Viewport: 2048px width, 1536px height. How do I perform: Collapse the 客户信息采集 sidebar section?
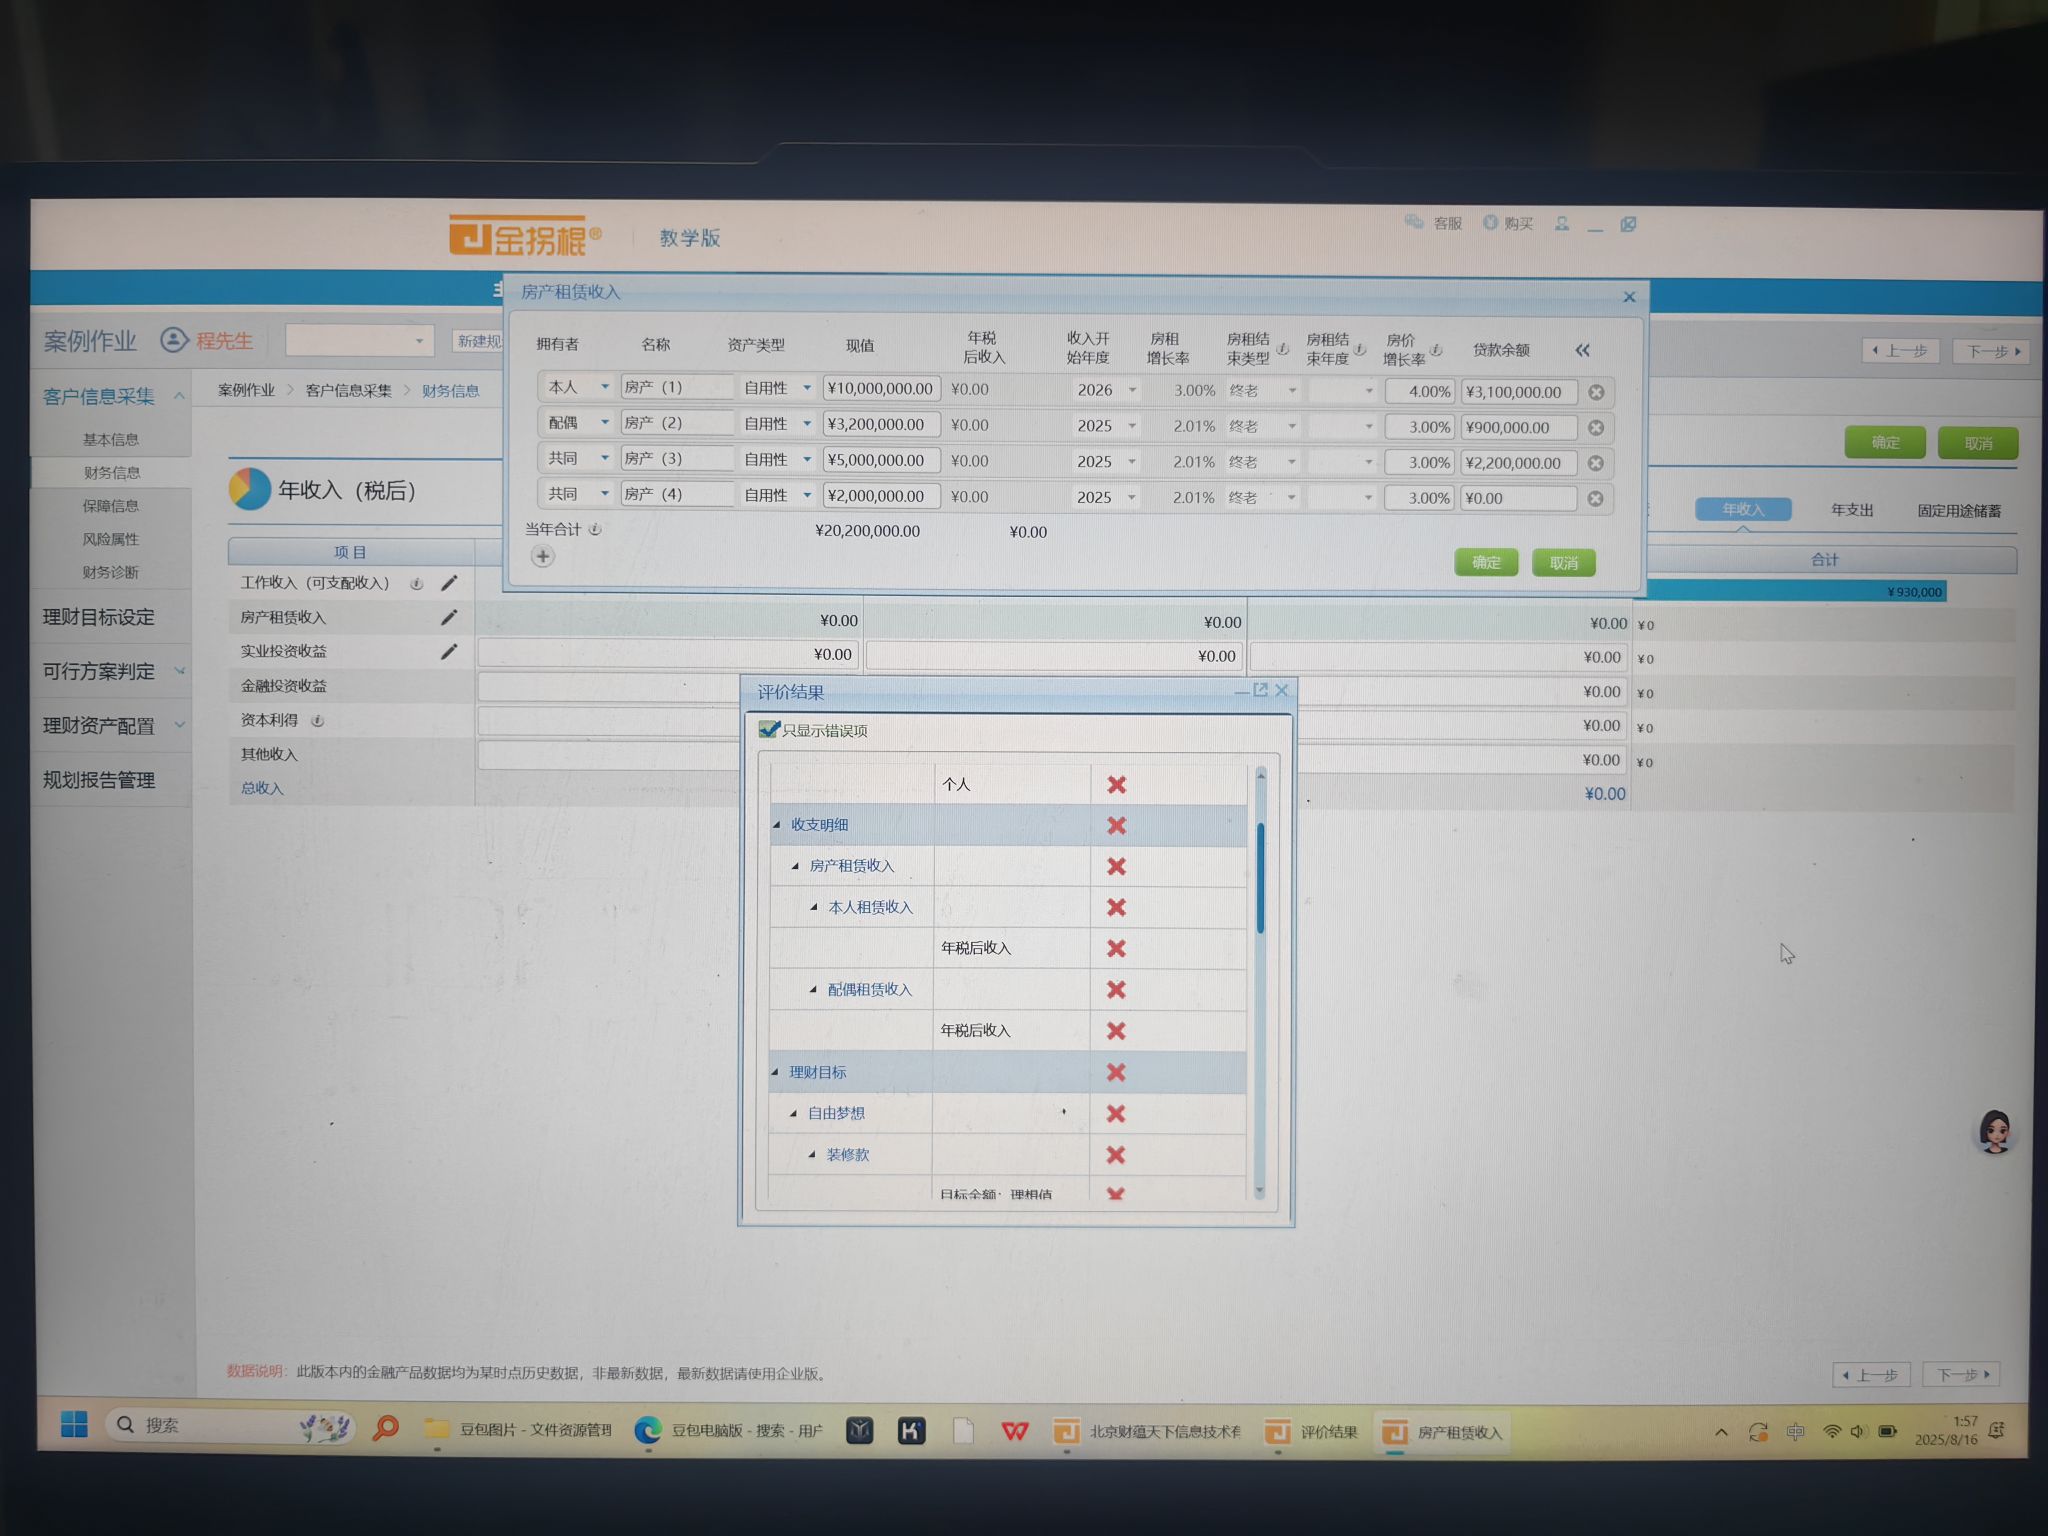[180, 396]
